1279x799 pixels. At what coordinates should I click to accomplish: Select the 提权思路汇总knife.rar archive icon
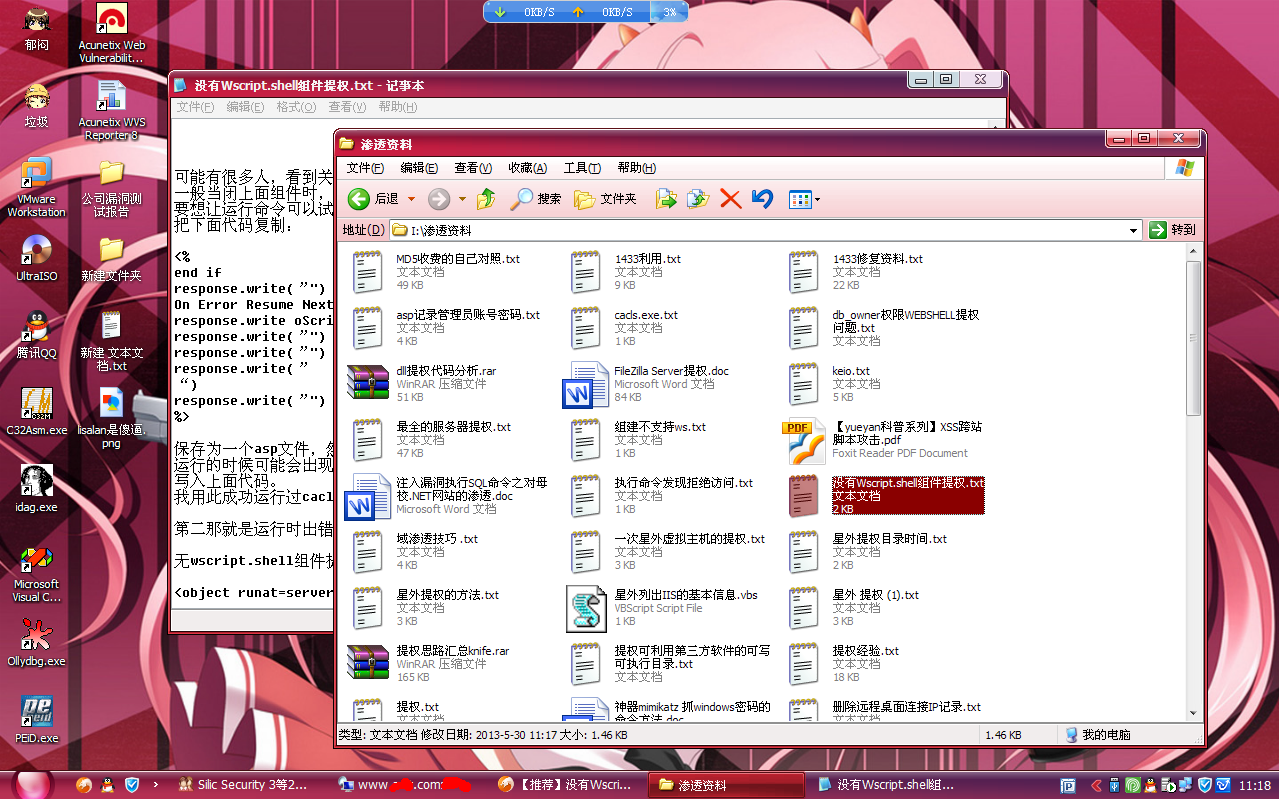pyautogui.click(x=367, y=664)
